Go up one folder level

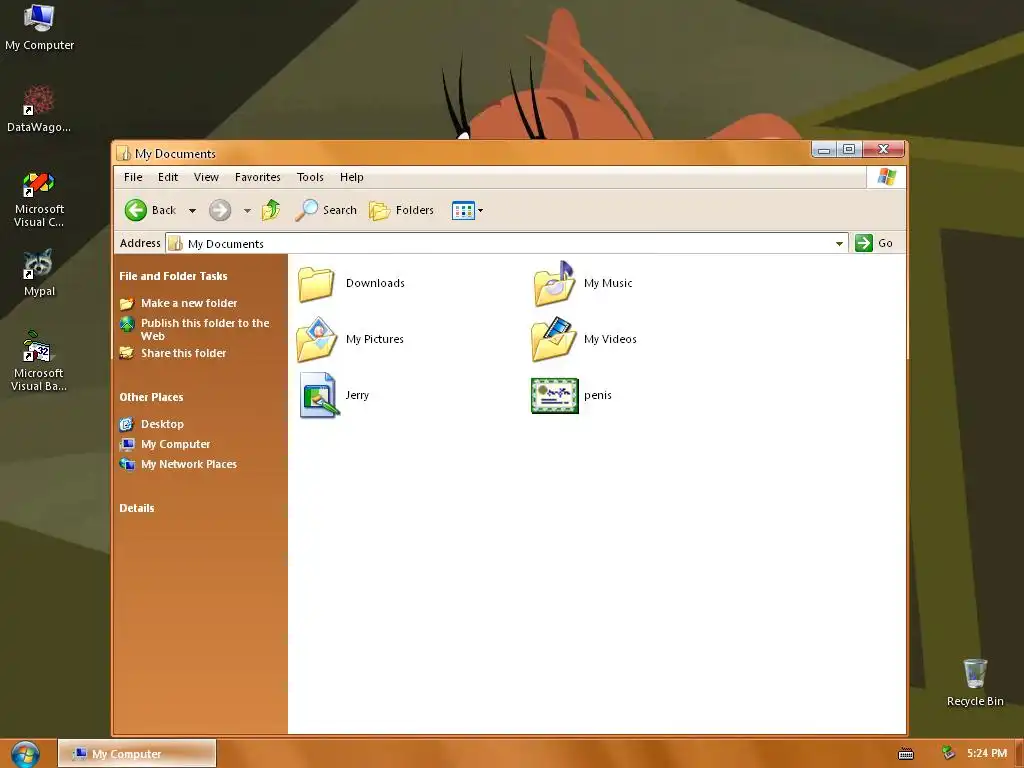(271, 210)
